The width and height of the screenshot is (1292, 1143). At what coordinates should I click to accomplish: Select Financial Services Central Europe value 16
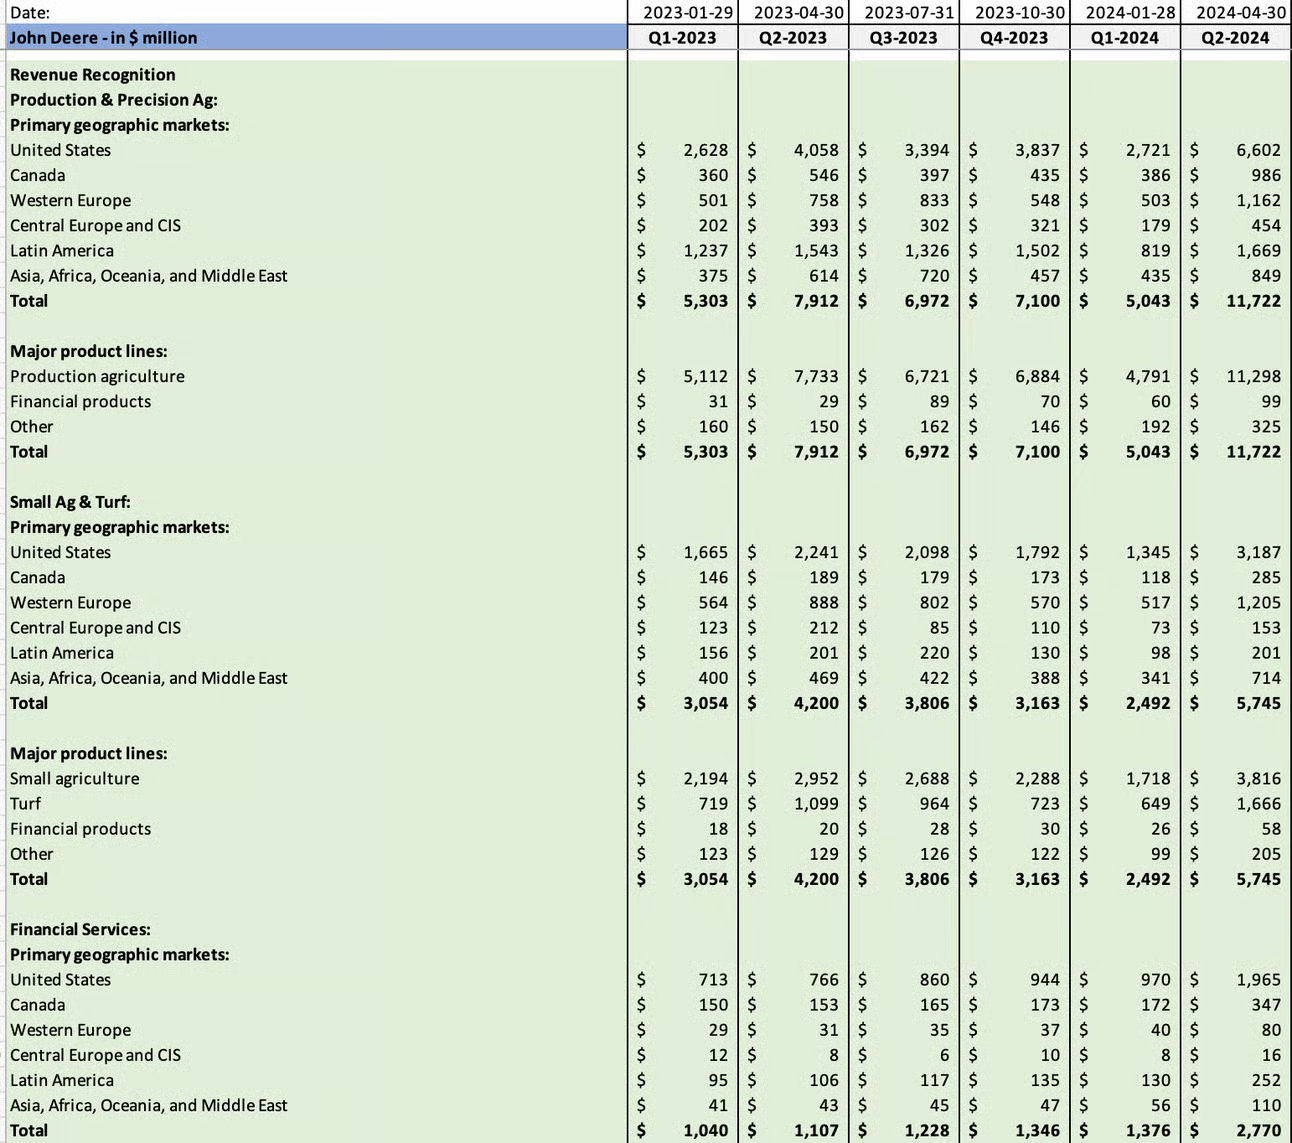pos(1271,1055)
